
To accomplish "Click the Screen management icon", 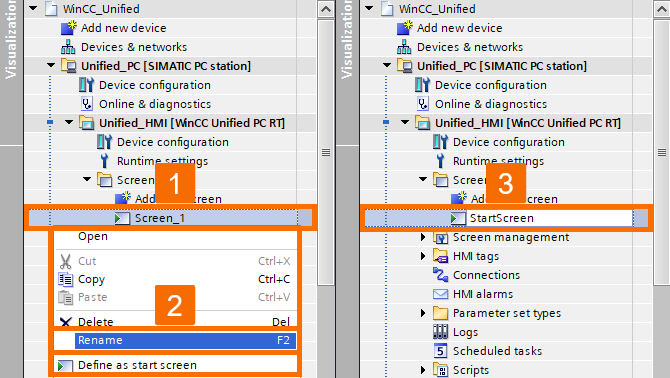I will pyautogui.click(x=441, y=237).
